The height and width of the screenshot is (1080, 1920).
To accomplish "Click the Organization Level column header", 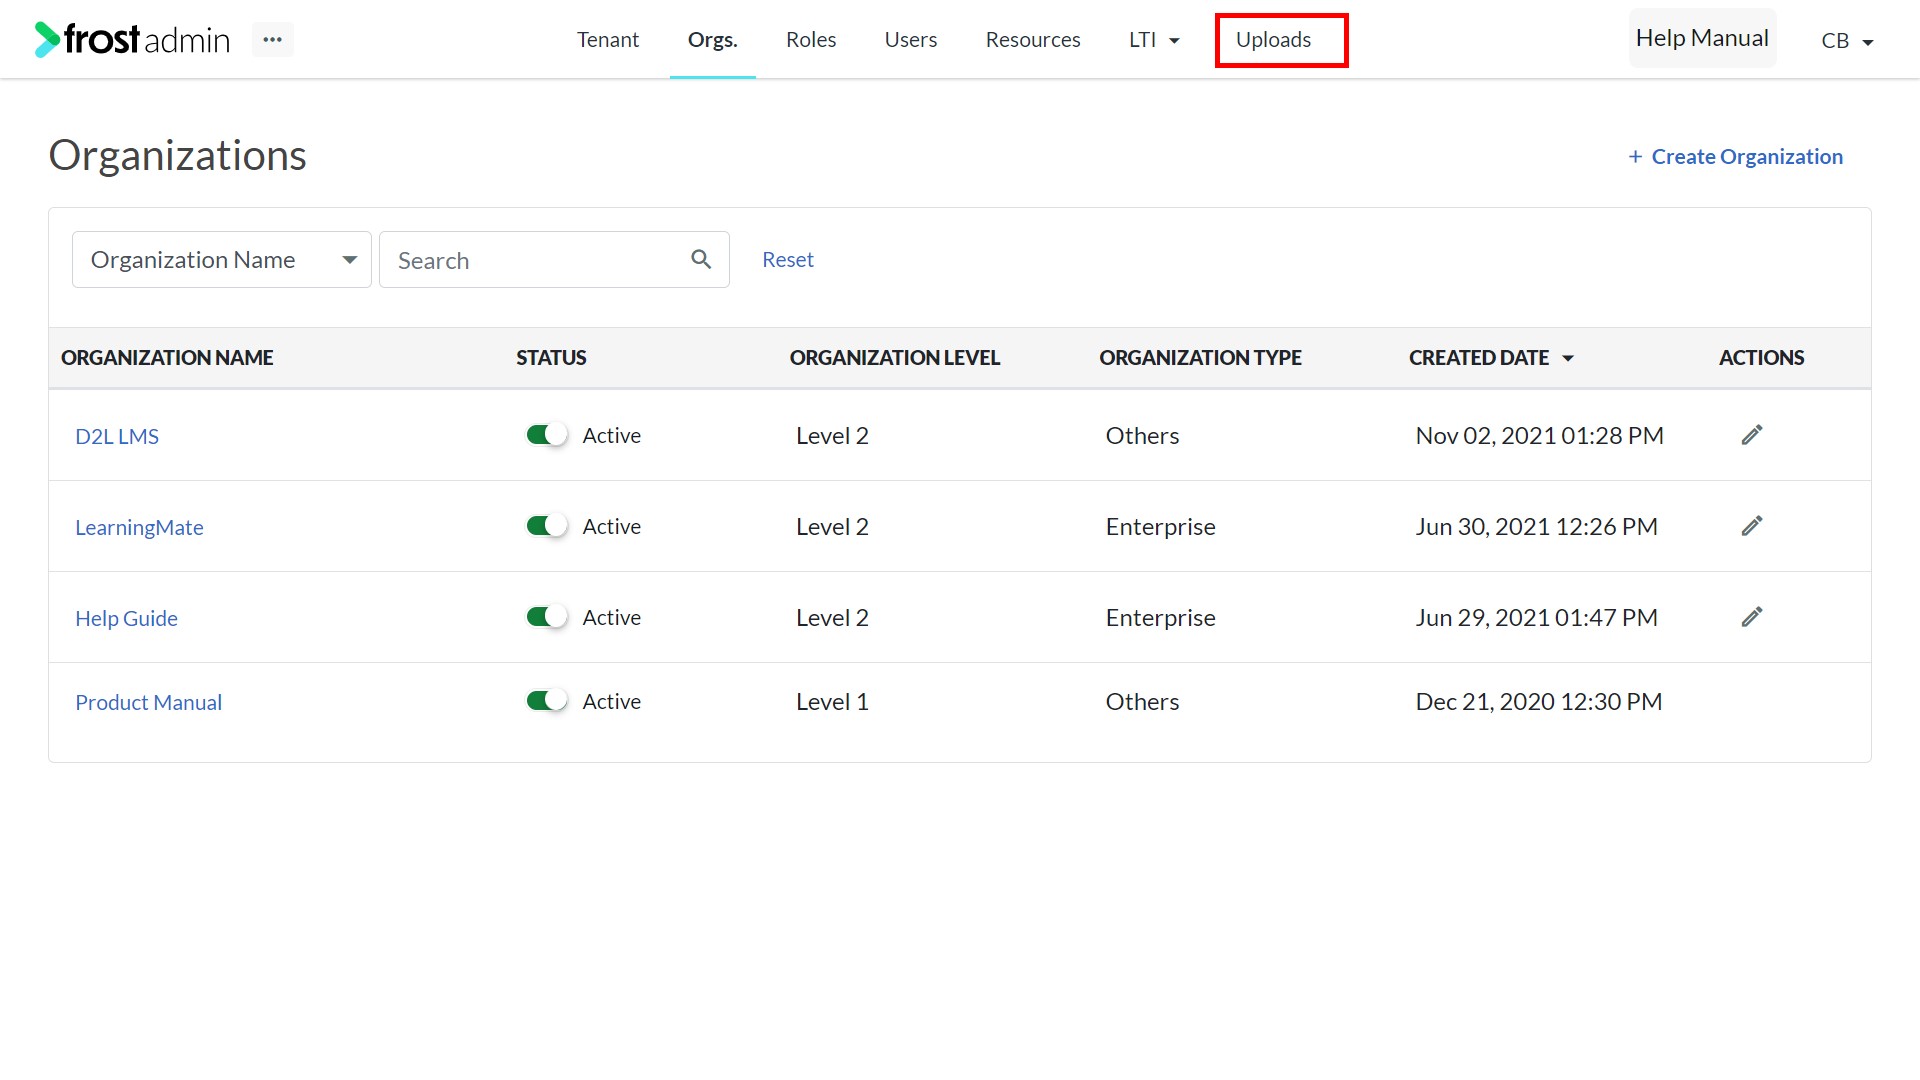I will [x=895, y=358].
